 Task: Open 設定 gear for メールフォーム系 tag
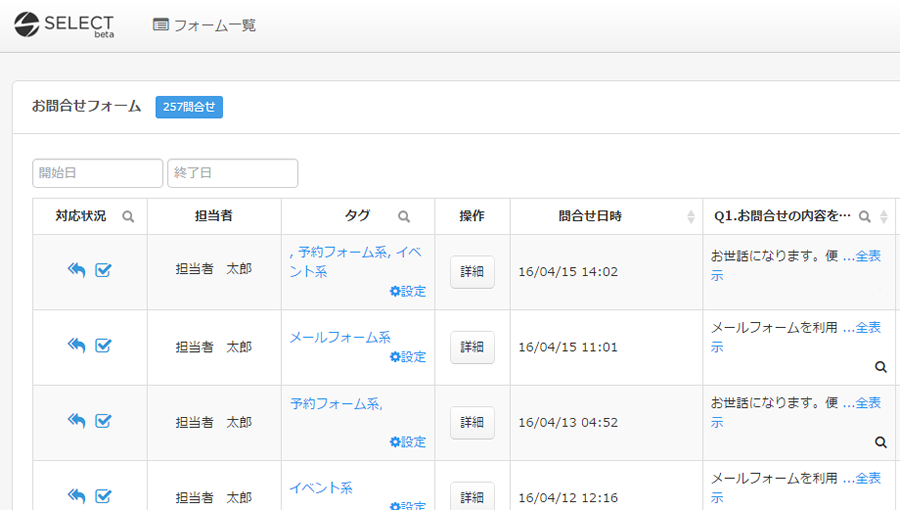coord(408,357)
